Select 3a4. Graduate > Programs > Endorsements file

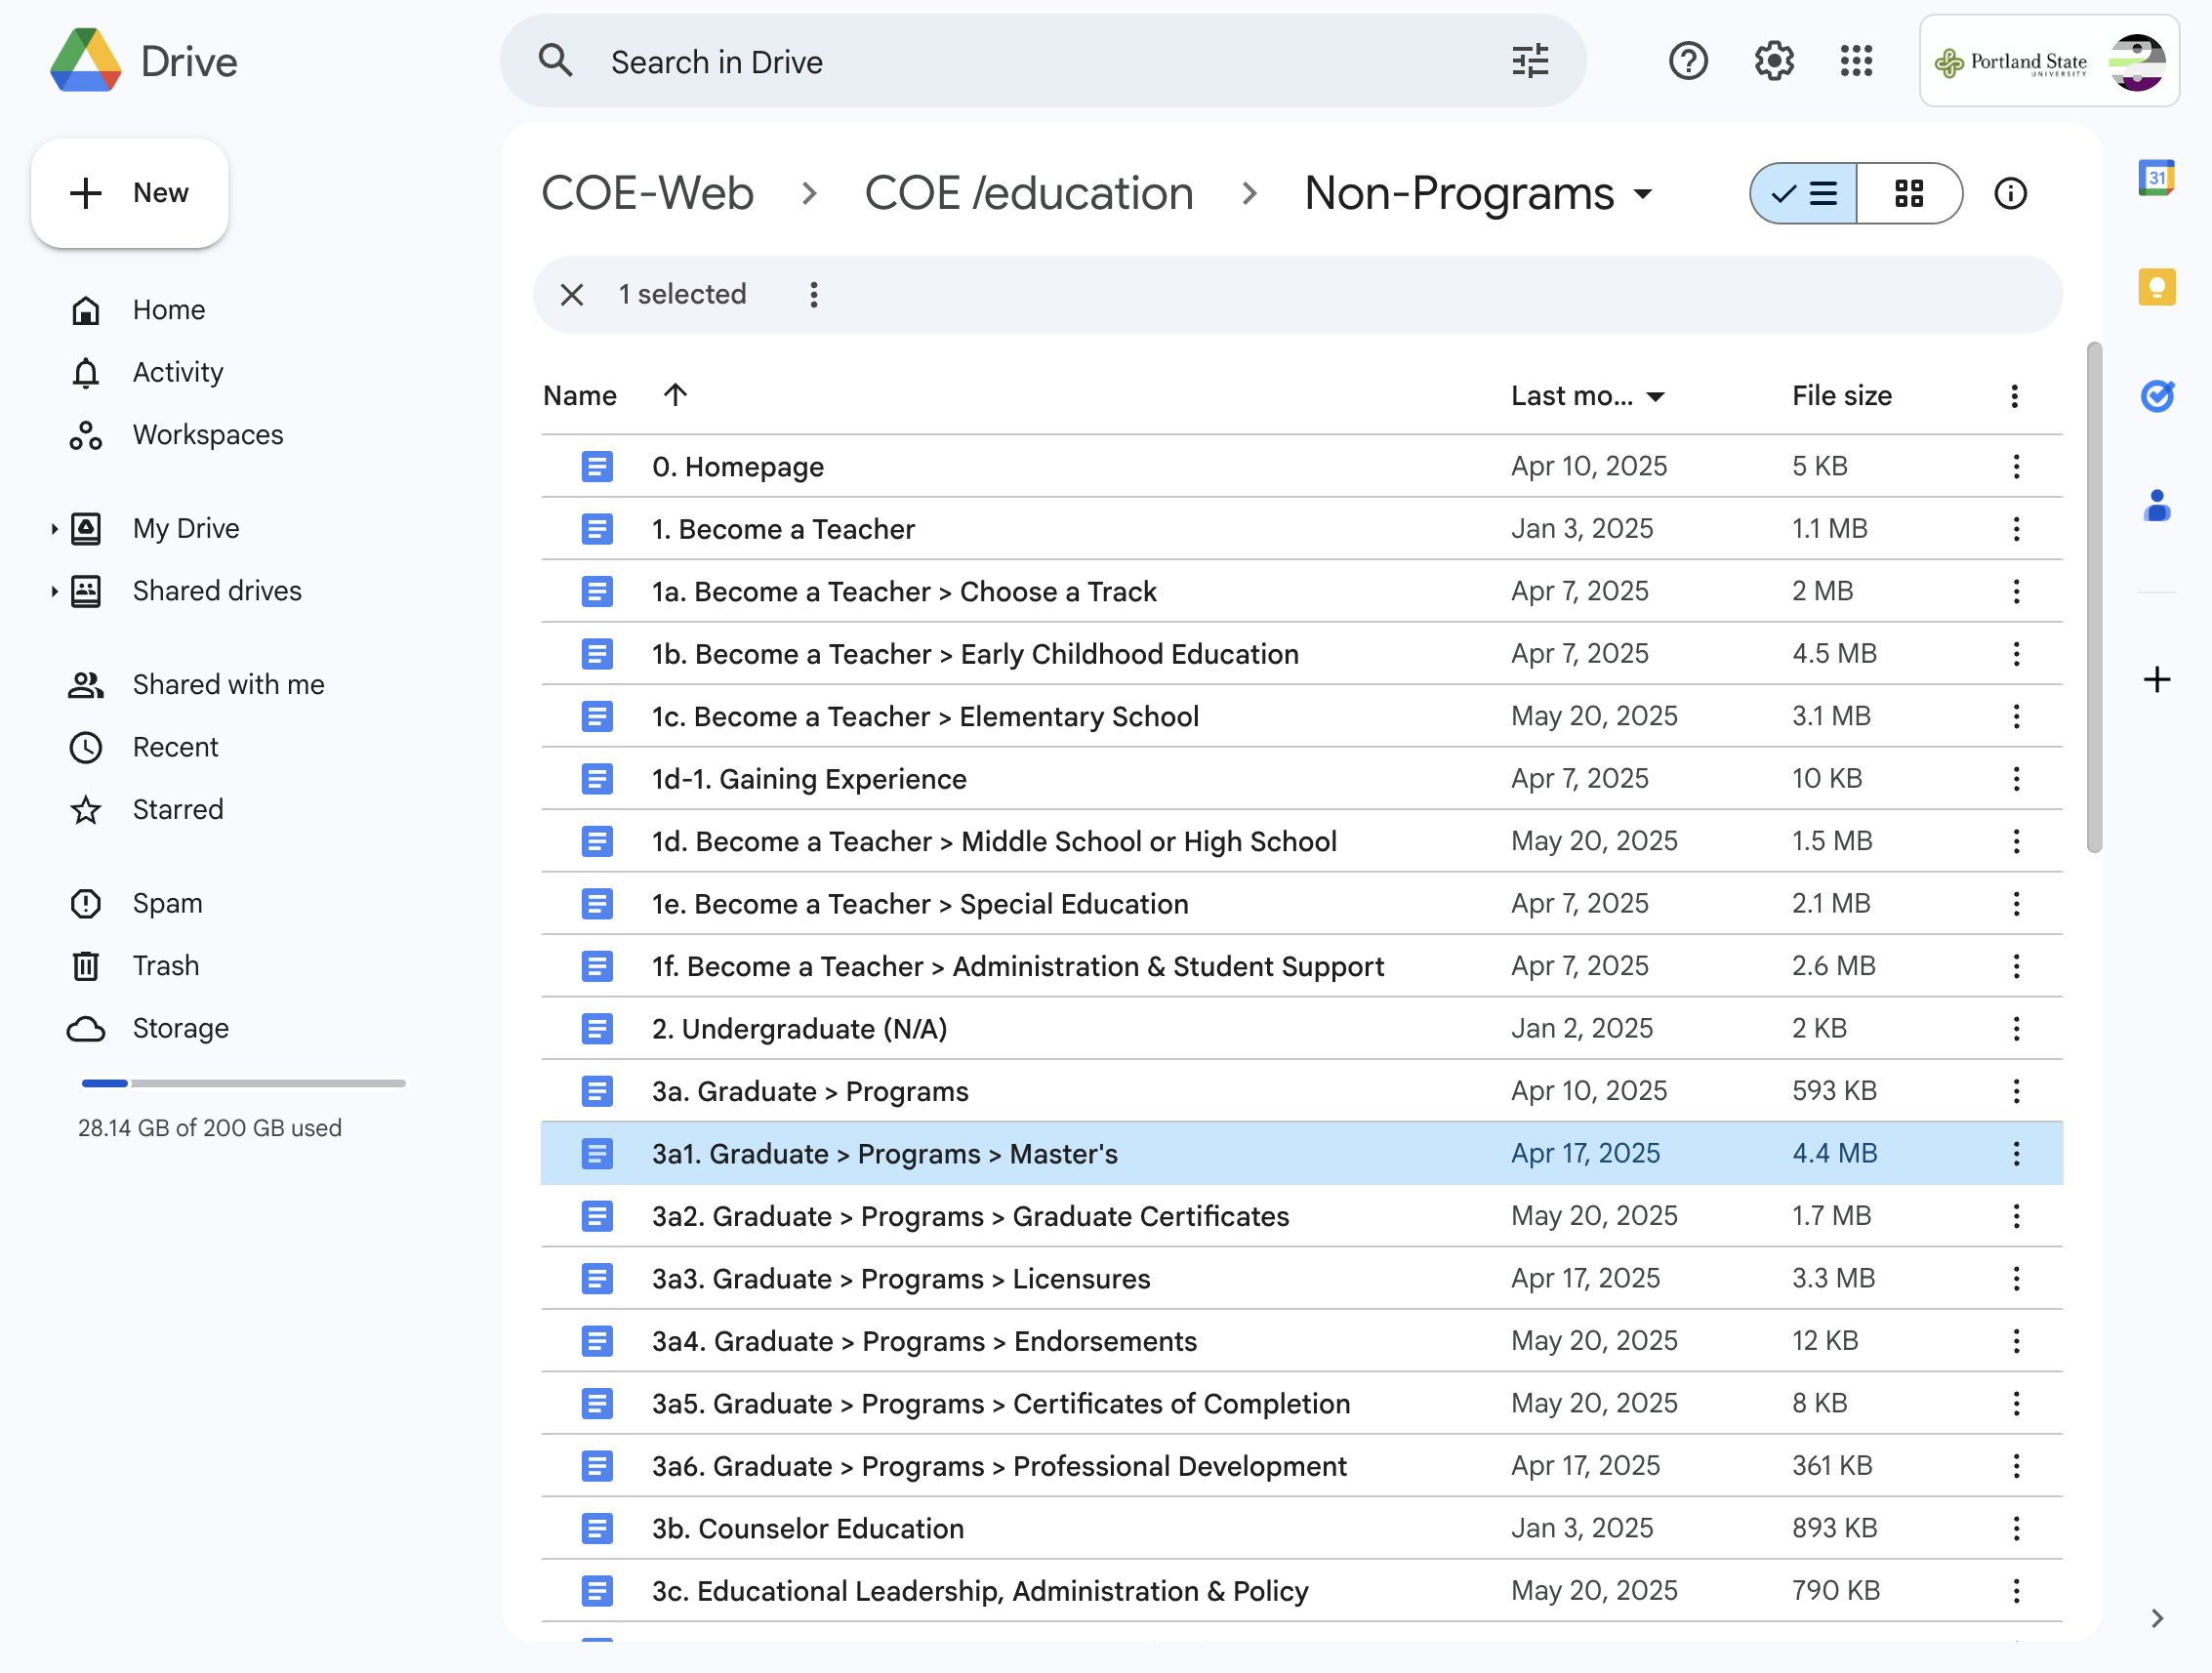click(x=1301, y=1340)
